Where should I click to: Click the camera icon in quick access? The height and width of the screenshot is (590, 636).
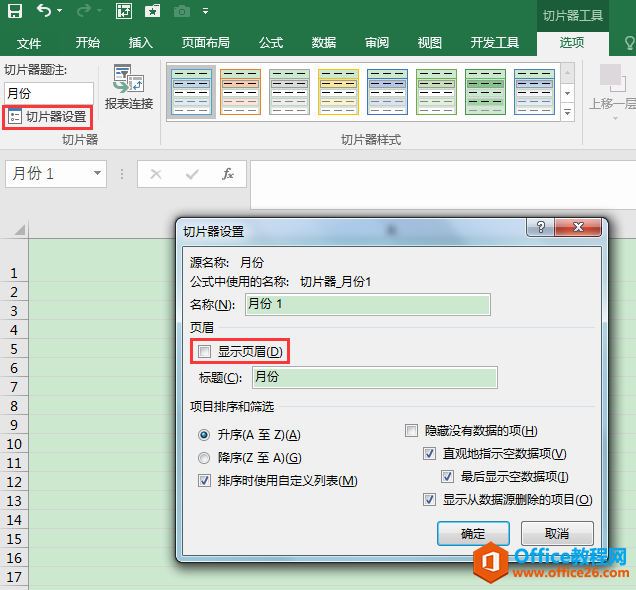point(182,11)
